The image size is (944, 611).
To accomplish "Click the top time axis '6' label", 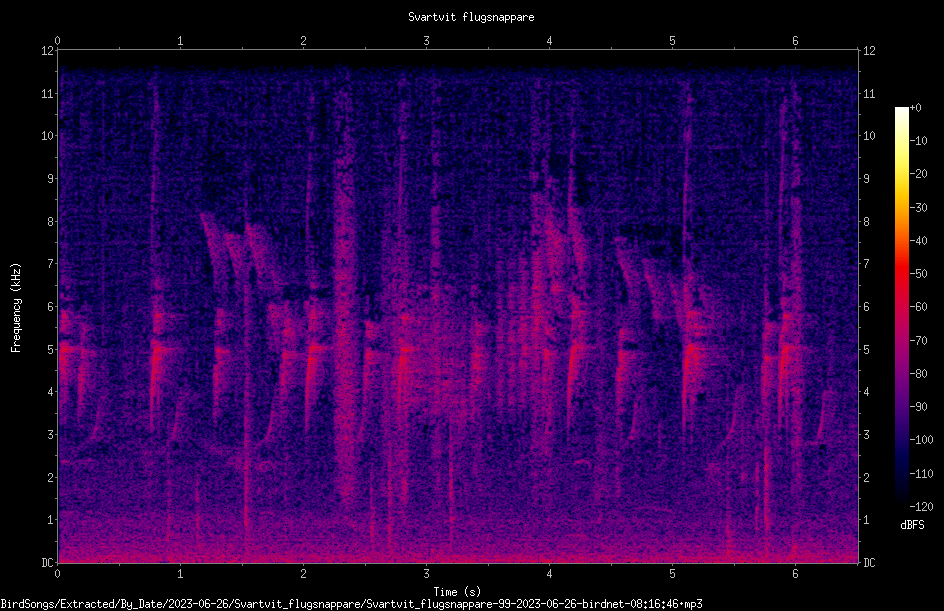I will coord(795,41).
